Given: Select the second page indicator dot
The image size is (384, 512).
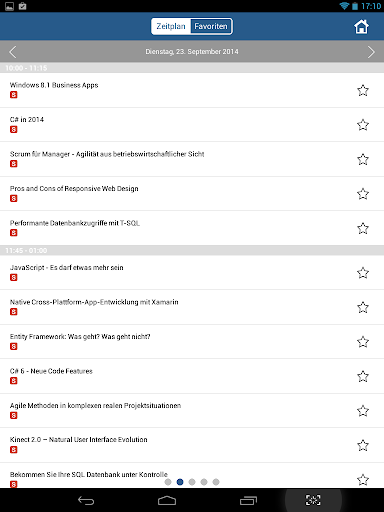Looking at the screenshot, I should click(180, 482).
